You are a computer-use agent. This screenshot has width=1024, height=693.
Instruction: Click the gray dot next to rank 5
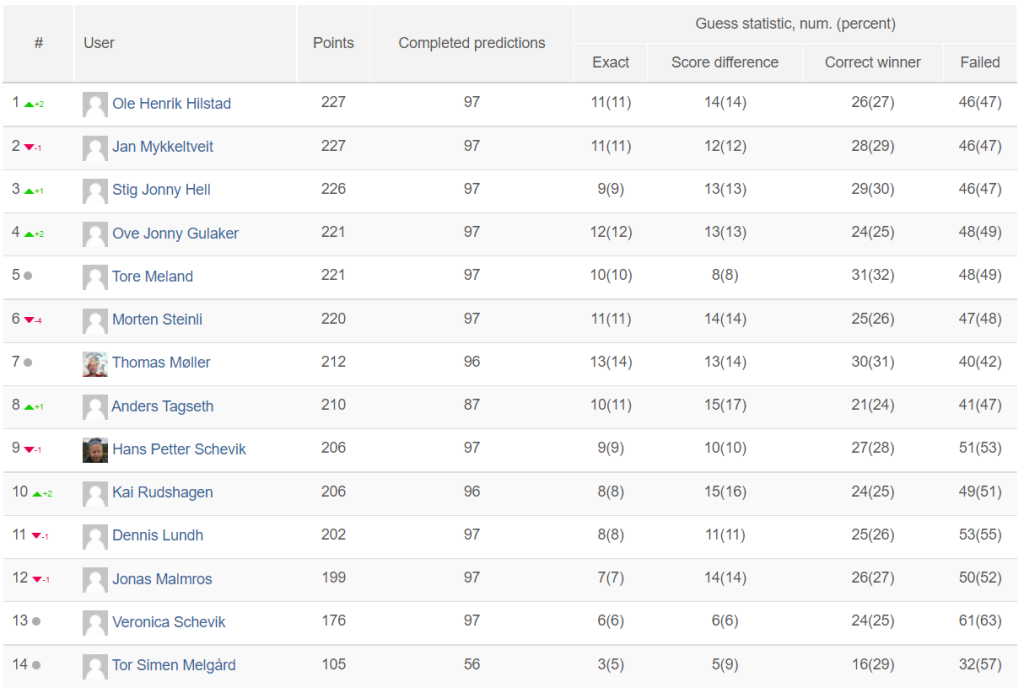tap(28, 276)
